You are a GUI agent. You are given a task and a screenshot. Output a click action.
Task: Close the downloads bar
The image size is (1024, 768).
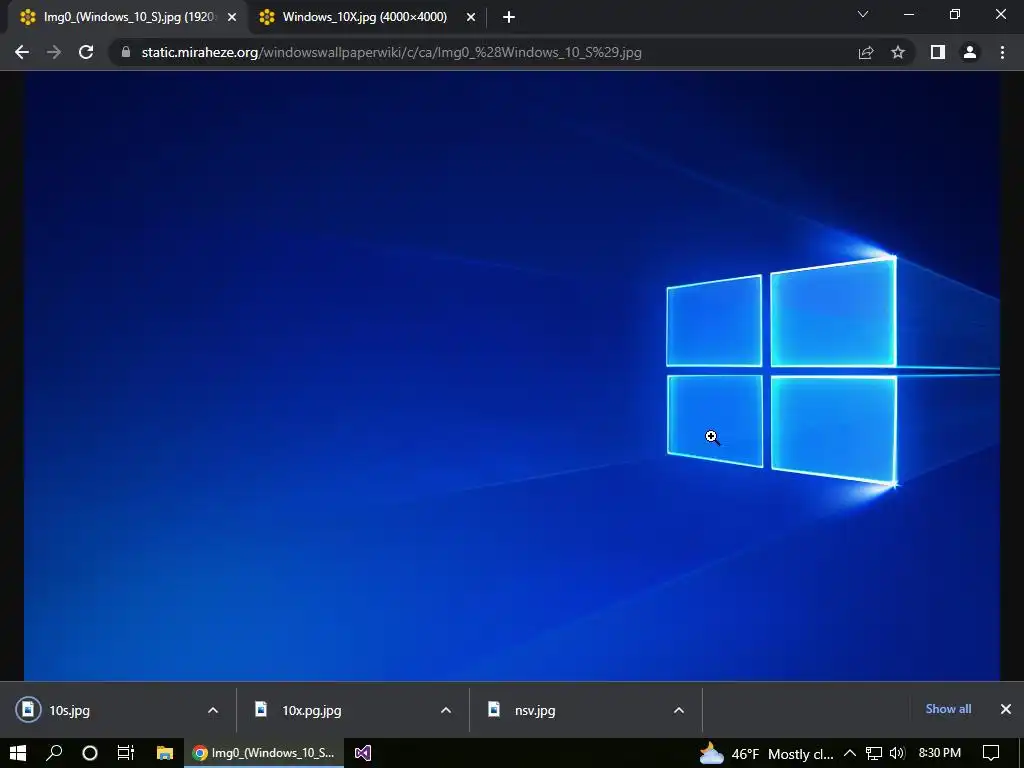(x=1006, y=709)
